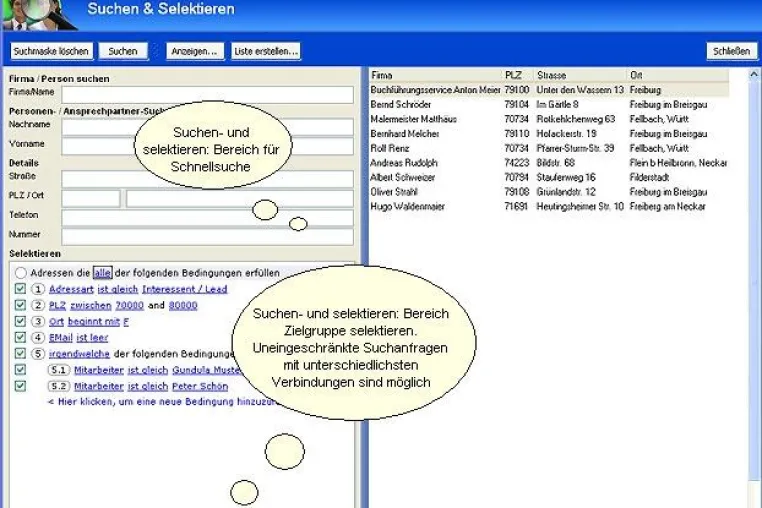The height and width of the screenshot is (508, 762).
Task: Open the Adressart field link
Action: click(x=71, y=289)
